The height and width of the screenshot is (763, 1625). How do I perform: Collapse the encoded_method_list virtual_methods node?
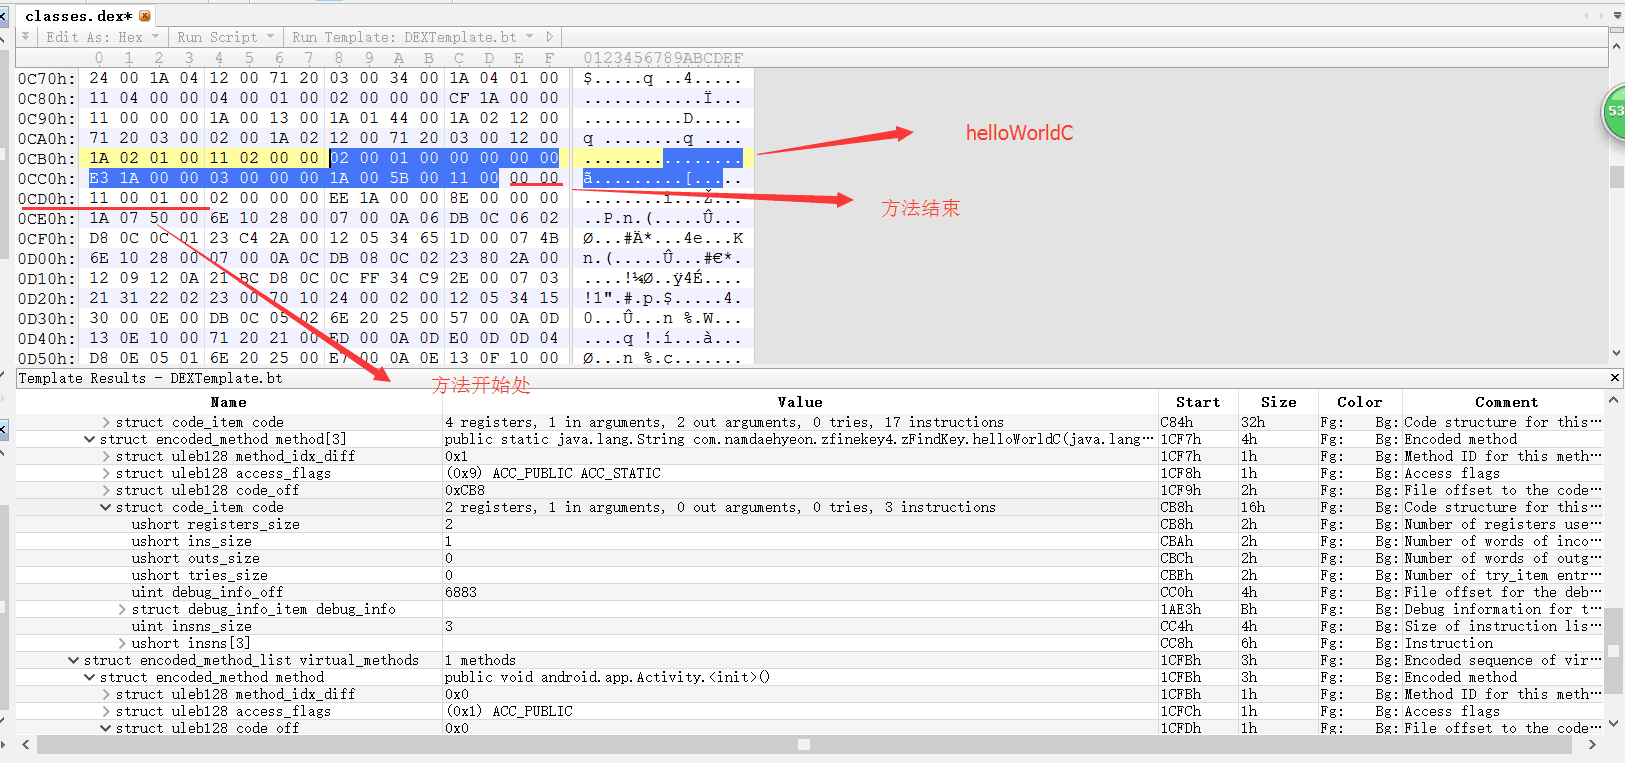(x=74, y=660)
